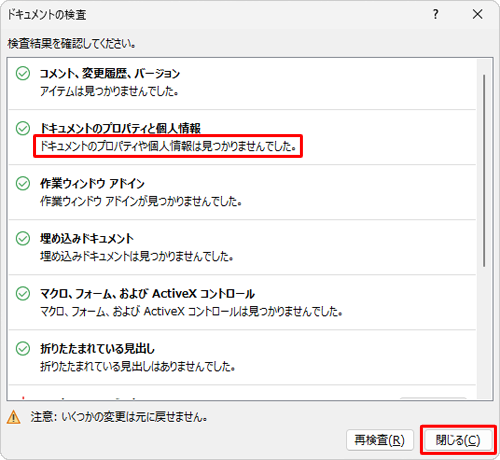This screenshot has height=460, width=500.
Task: Click checkmark icon beside 埋め込みドキュメント
Action: (x=23, y=238)
